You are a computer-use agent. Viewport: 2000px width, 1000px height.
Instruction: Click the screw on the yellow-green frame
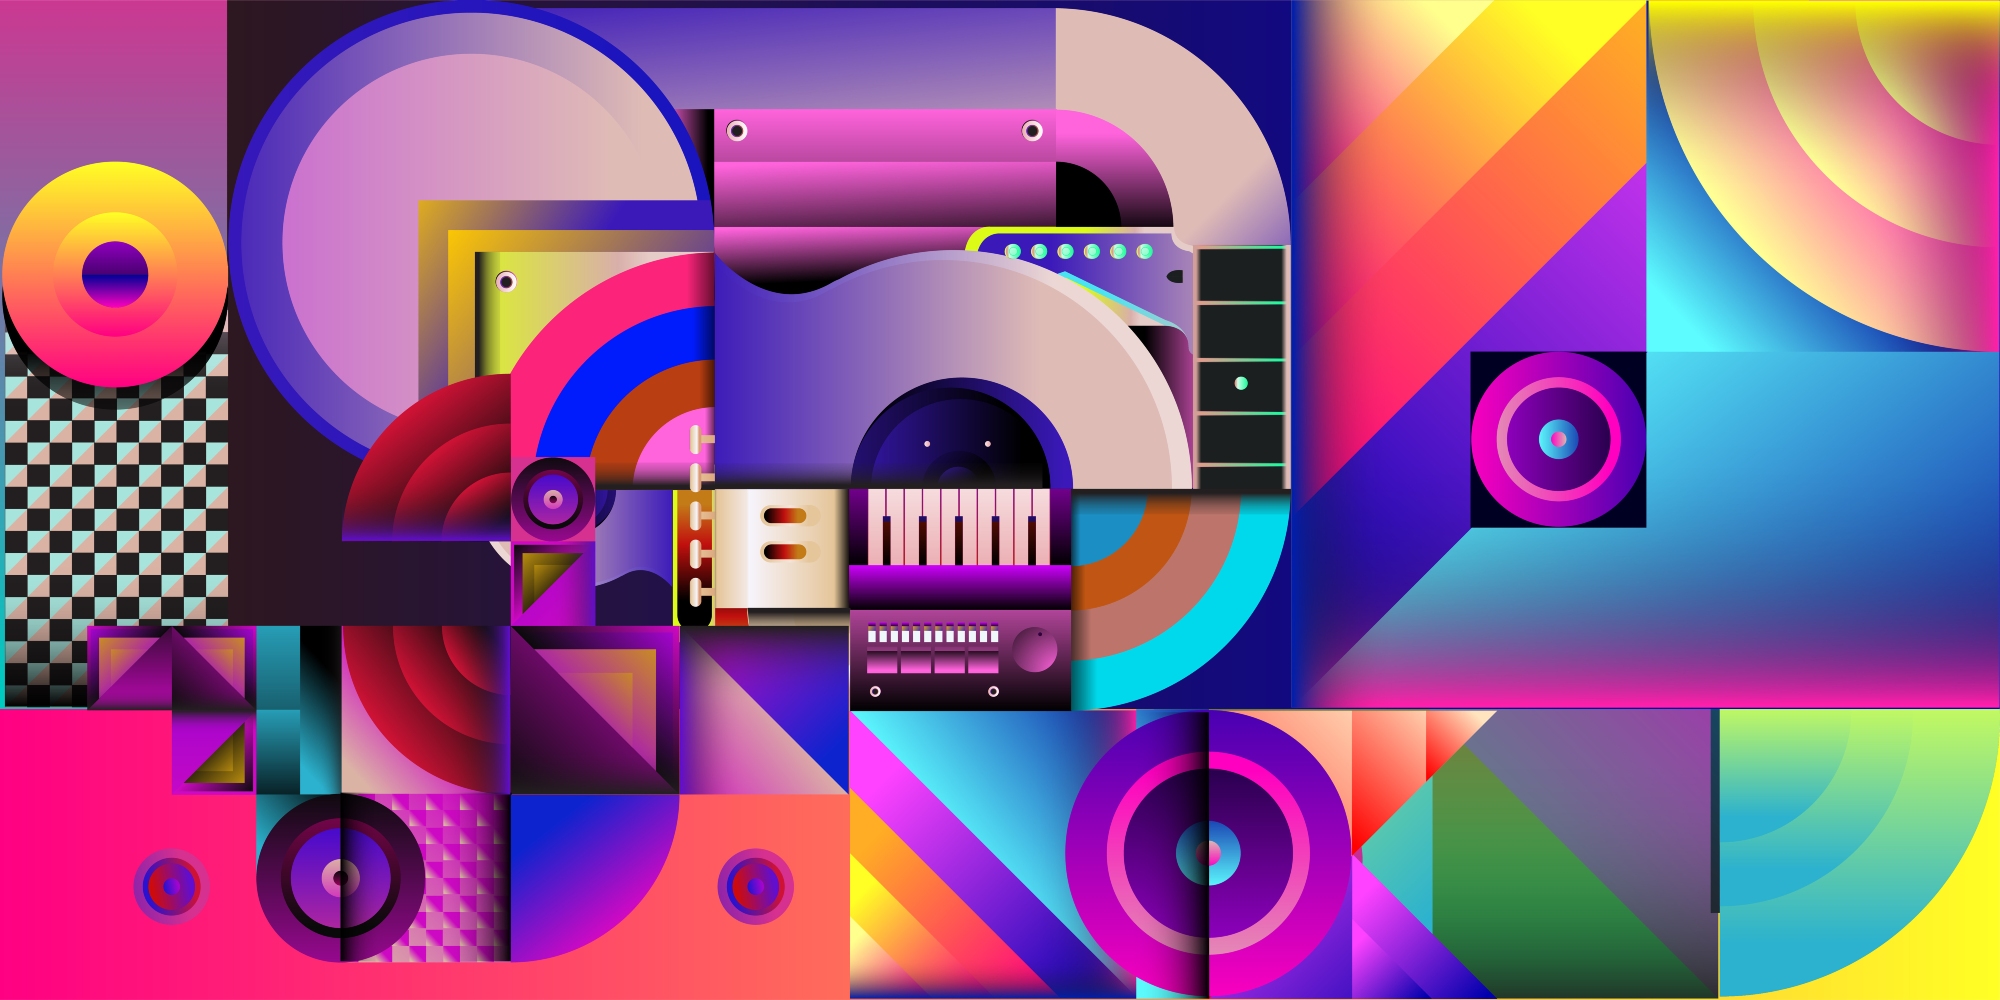click(x=506, y=281)
